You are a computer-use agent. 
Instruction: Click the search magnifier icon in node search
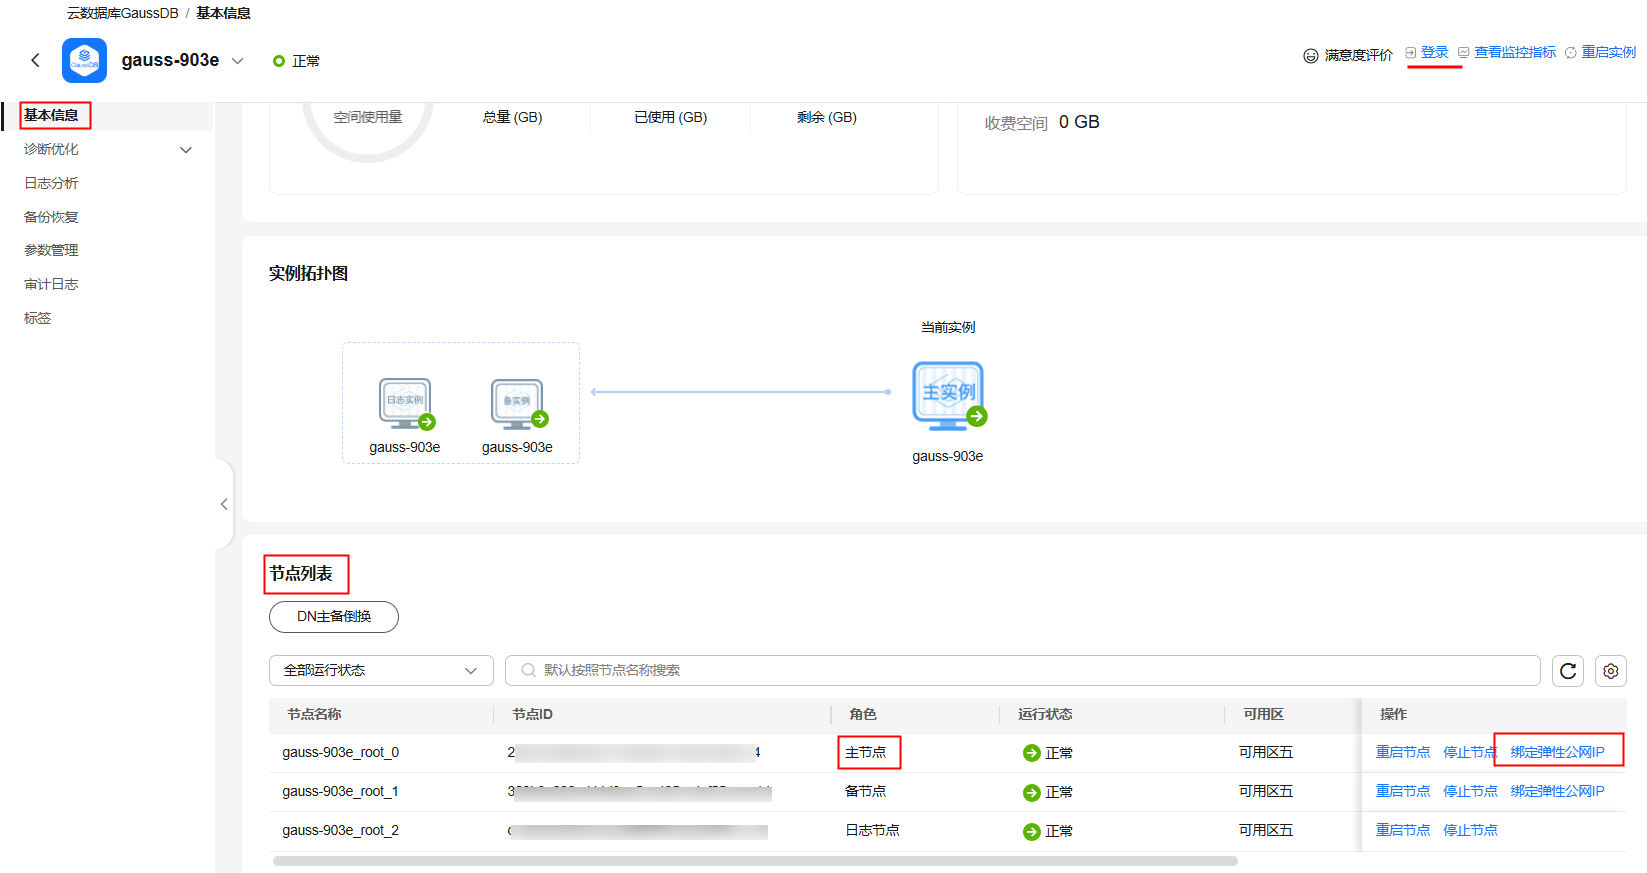[x=528, y=670]
